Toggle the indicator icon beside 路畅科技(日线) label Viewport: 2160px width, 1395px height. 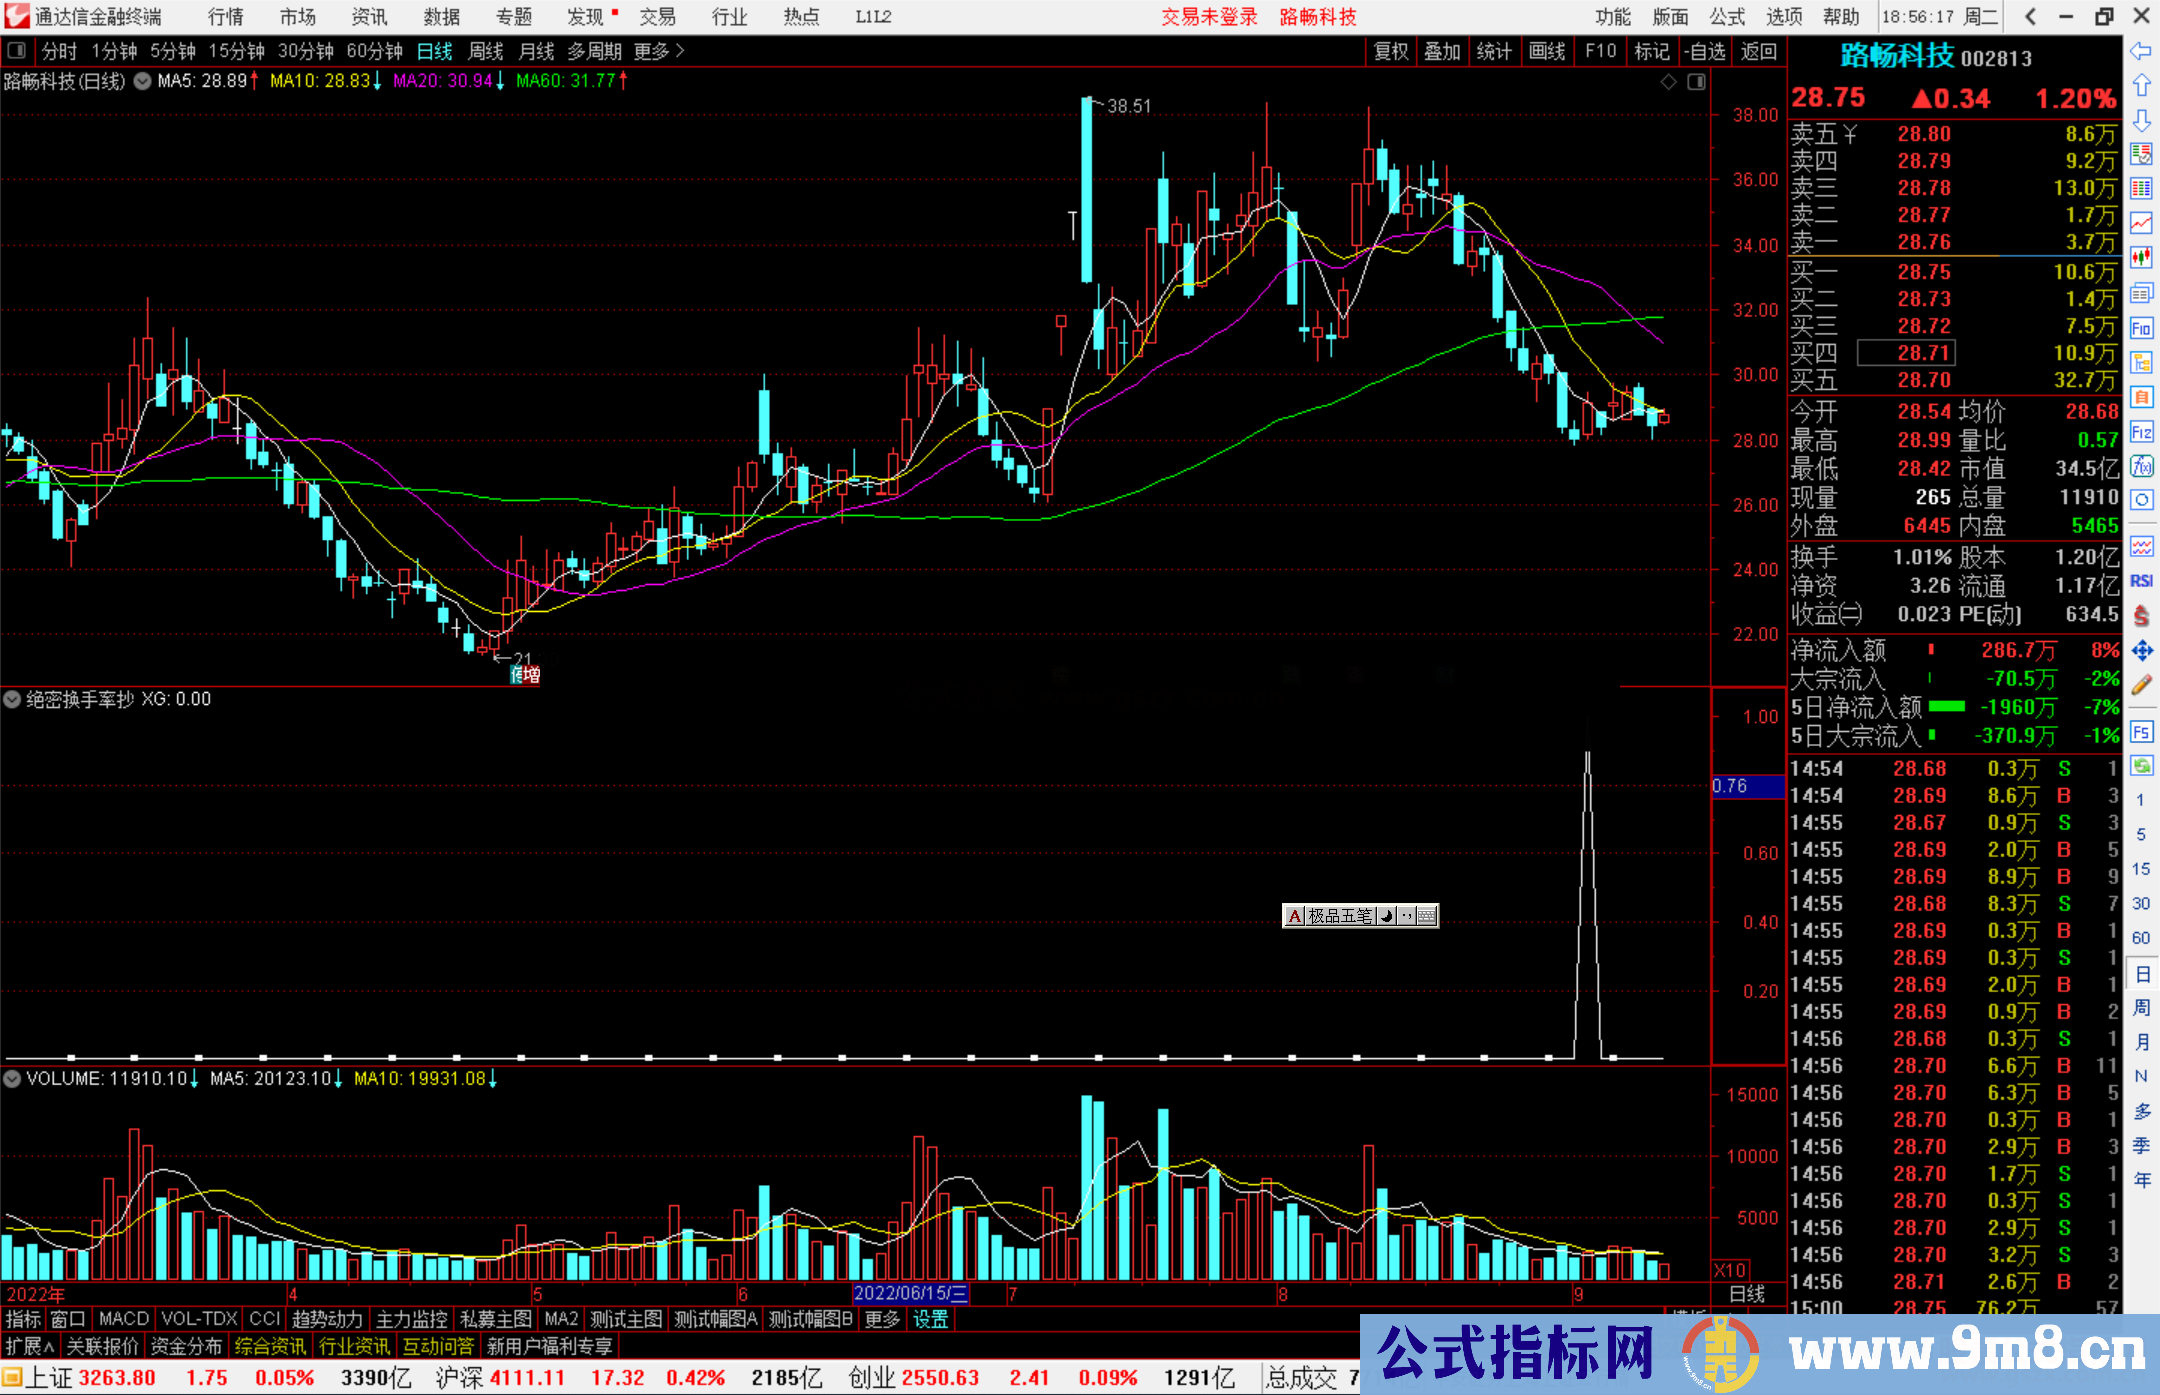tap(143, 81)
